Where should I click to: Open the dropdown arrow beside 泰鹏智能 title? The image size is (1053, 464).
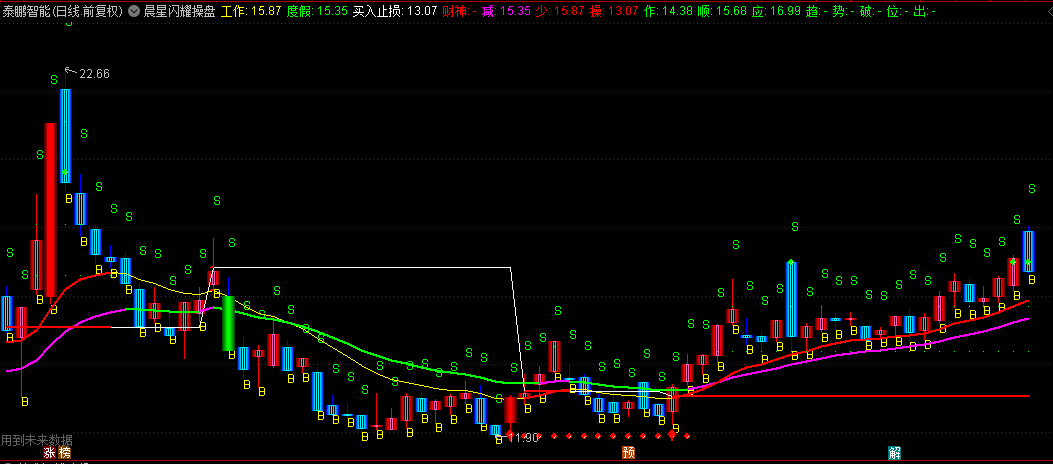click(132, 11)
